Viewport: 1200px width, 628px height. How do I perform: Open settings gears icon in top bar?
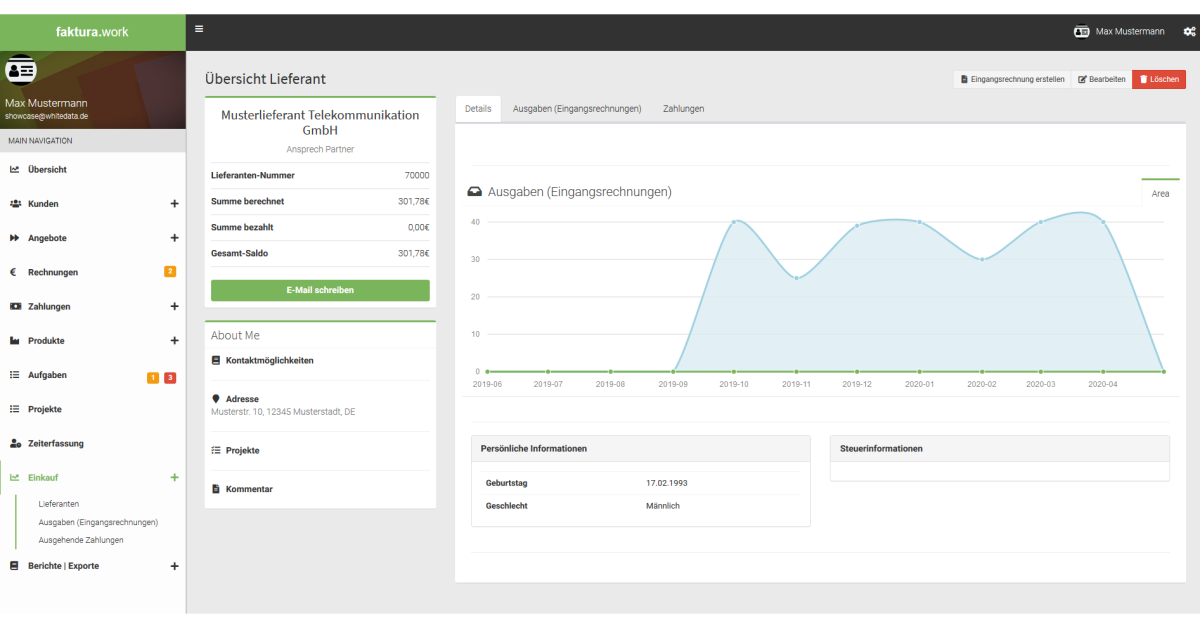pos(1189,32)
